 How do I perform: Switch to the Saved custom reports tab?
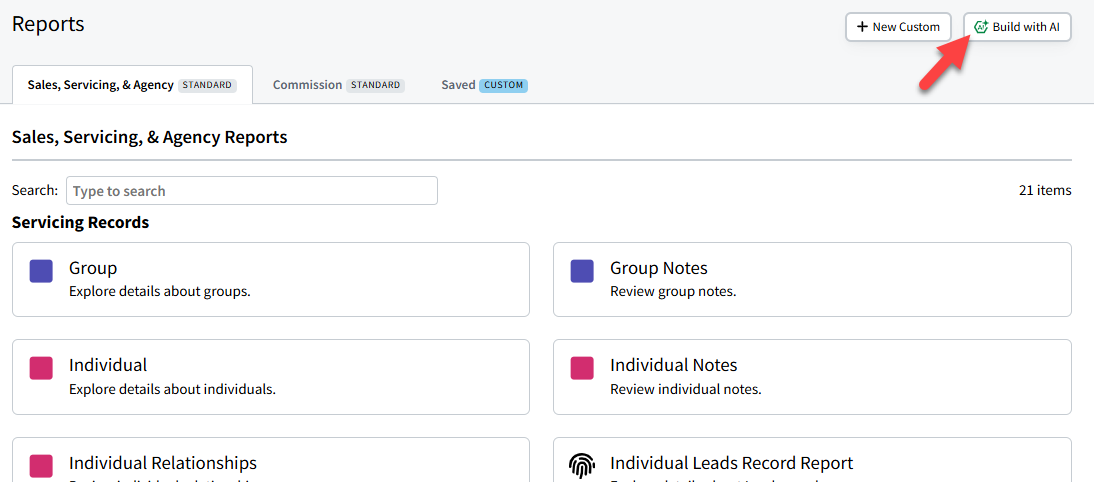[484, 85]
